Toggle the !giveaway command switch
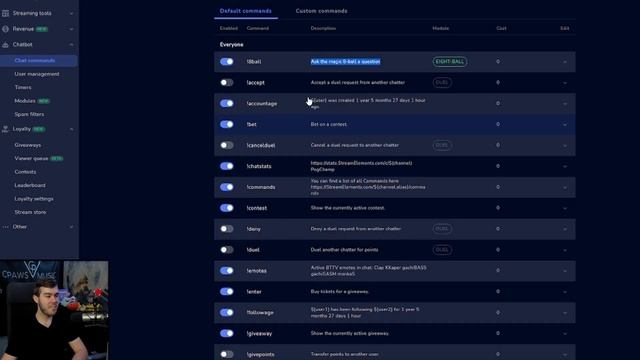The height and width of the screenshot is (360, 640). (227, 333)
